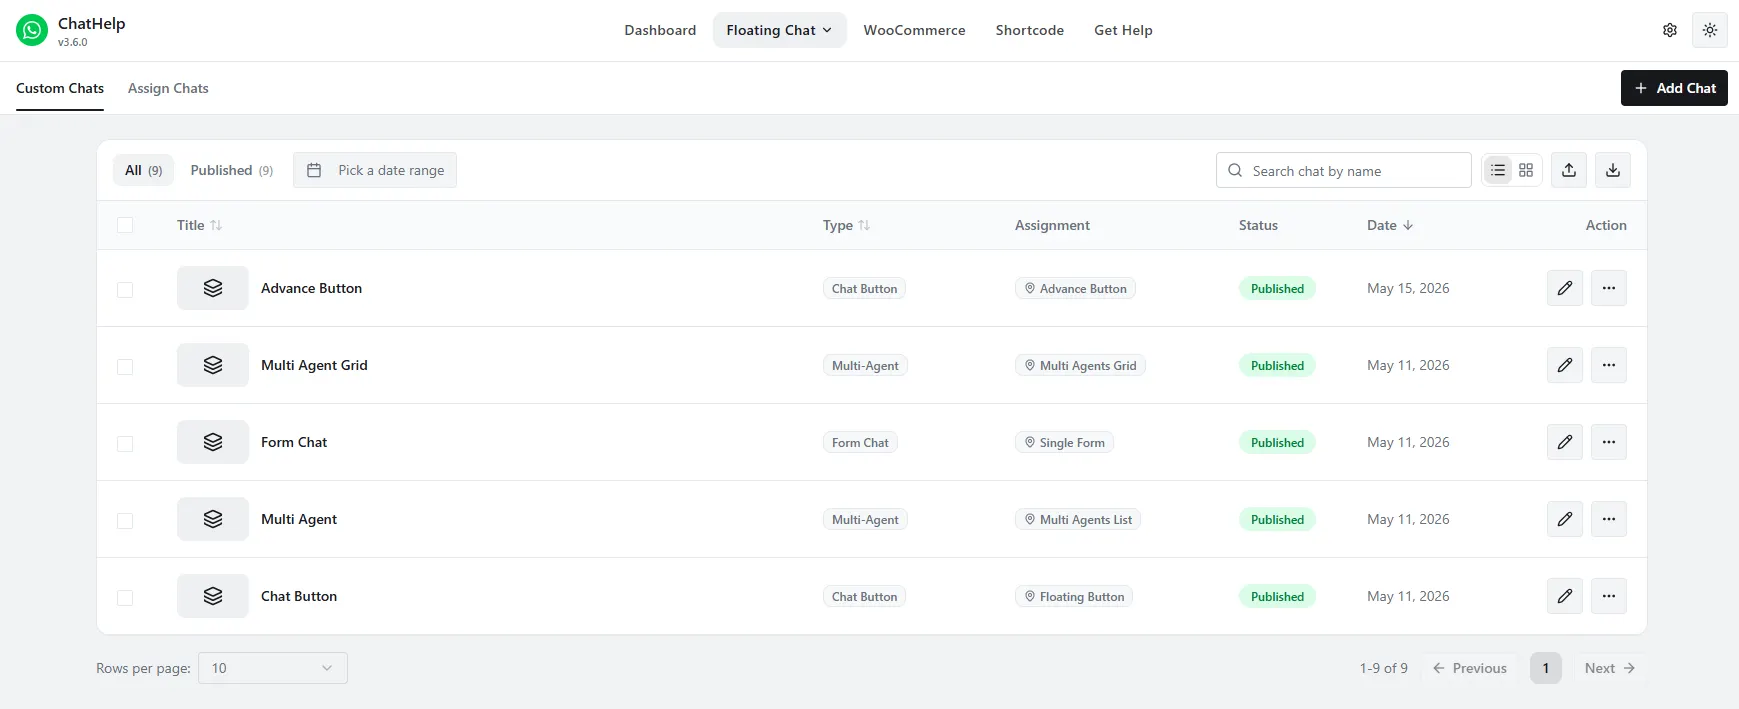The width and height of the screenshot is (1739, 709).
Task: Select page 1 in pagination
Action: pyautogui.click(x=1546, y=668)
